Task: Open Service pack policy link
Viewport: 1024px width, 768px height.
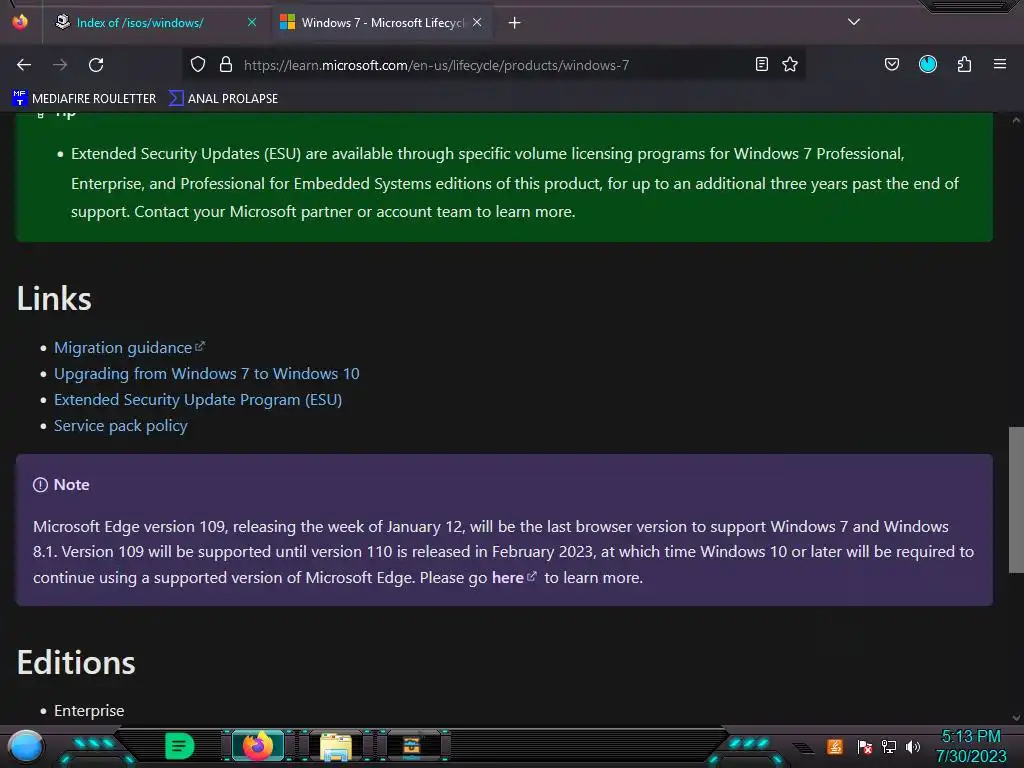Action: click(x=121, y=426)
